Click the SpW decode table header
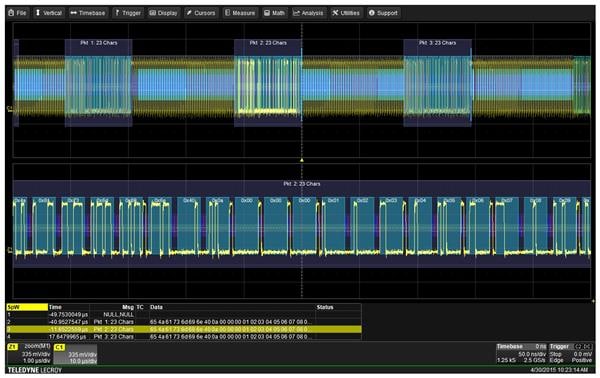Screen dimensions: 600x378 coord(27,307)
